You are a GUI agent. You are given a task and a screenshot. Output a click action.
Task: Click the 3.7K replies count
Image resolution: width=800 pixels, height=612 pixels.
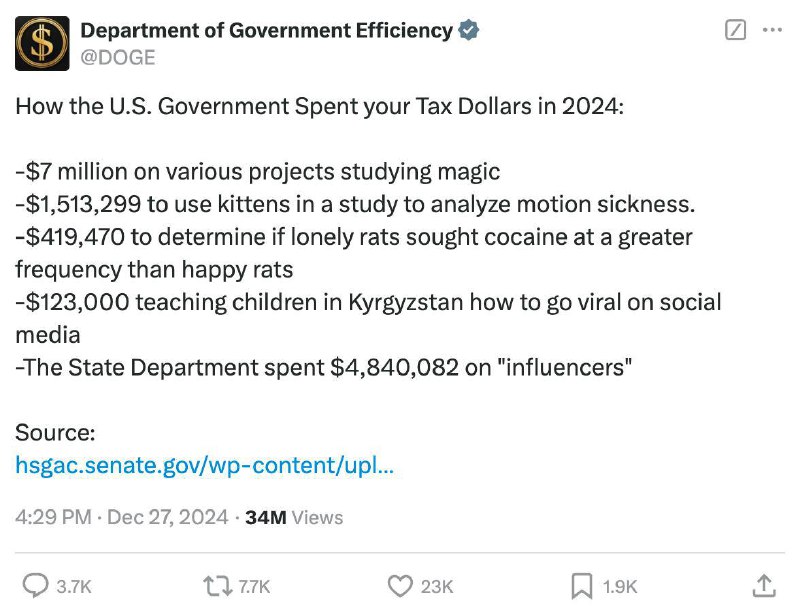pyautogui.click(x=73, y=586)
